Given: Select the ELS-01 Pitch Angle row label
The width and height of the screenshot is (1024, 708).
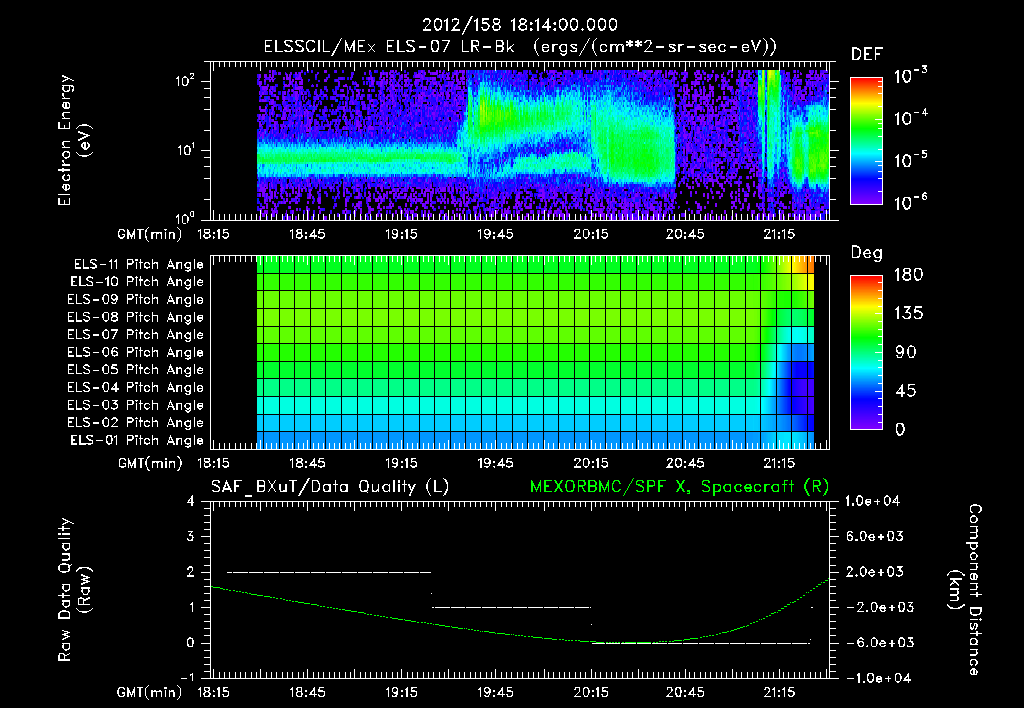Looking at the screenshot, I should [x=137, y=441].
